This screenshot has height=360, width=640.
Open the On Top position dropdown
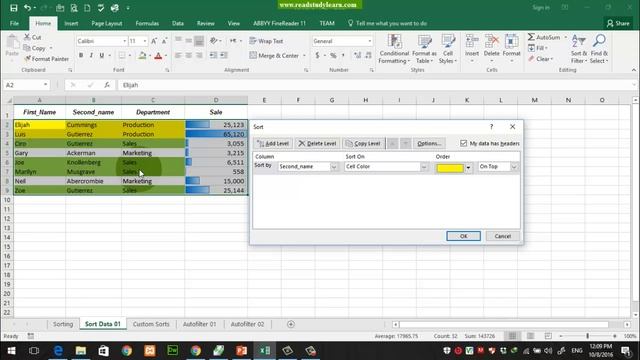pyautogui.click(x=514, y=167)
